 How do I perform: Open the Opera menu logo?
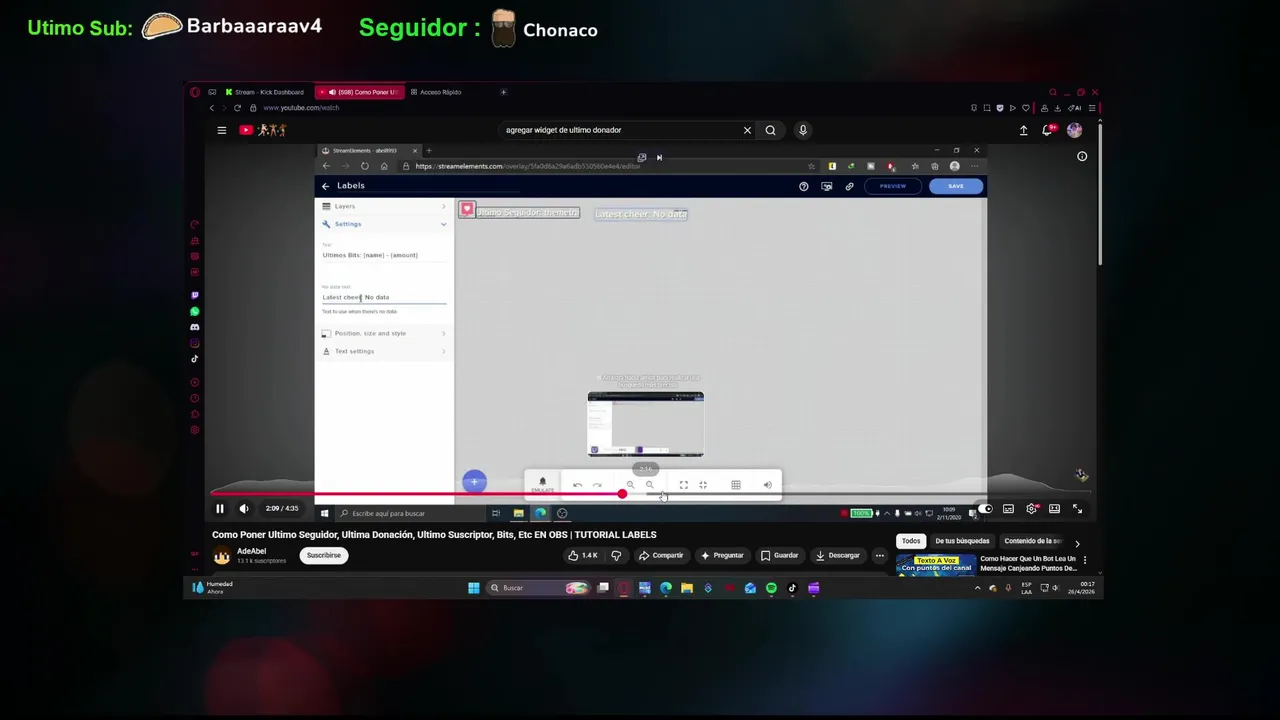[x=195, y=92]
